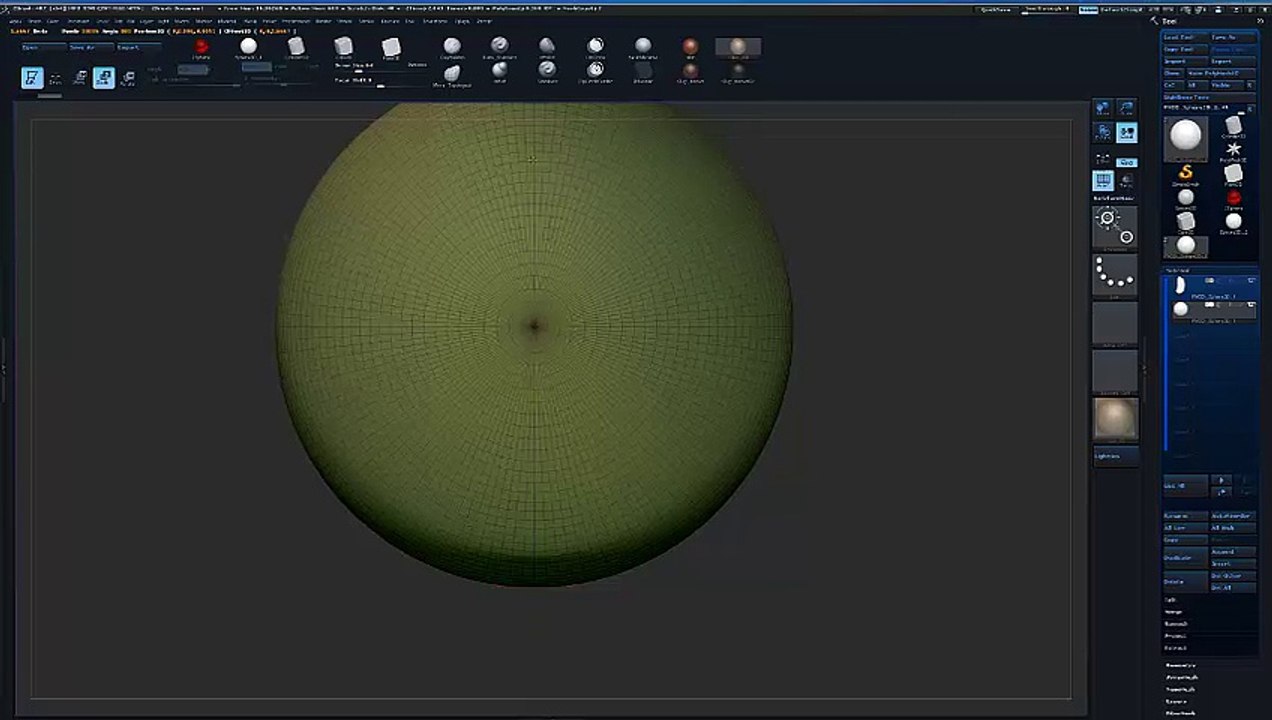Viewport: 1272px width, 720px height.
Task: Open the Document menu
Action: tap(78, 20)
